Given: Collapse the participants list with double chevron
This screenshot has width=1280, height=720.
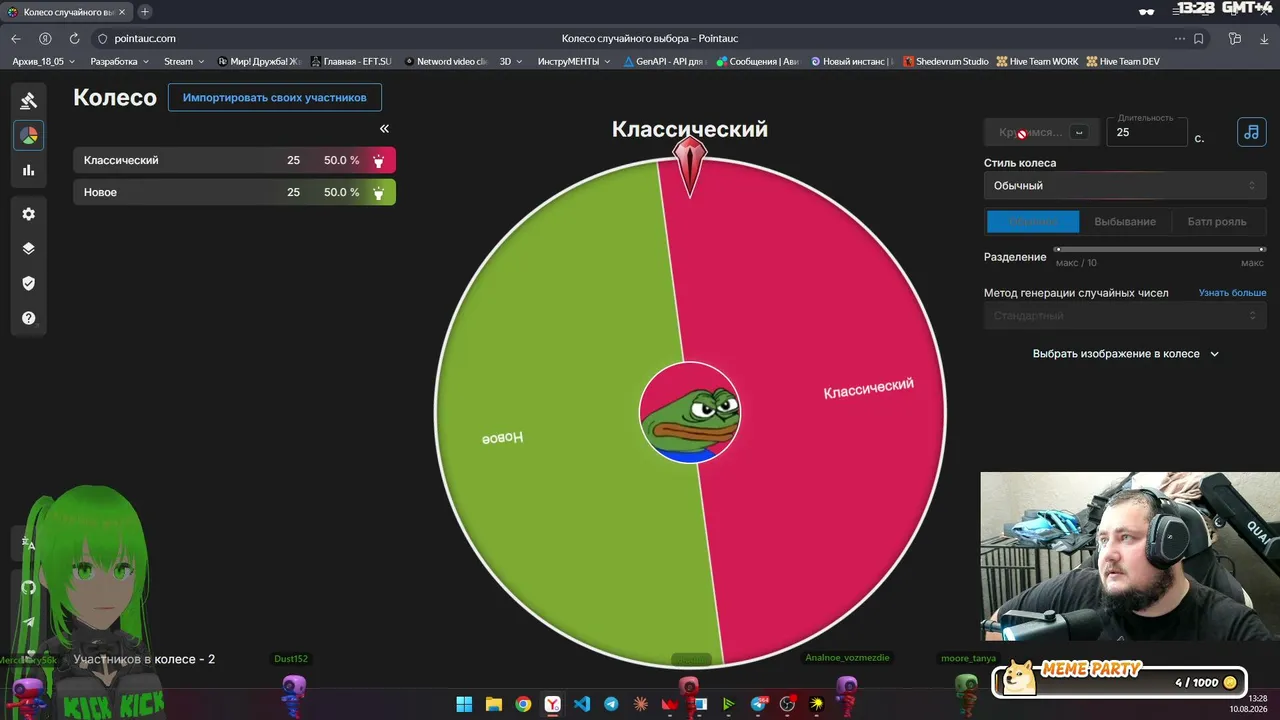Looking at the screenshot, I should pos(384,128).
